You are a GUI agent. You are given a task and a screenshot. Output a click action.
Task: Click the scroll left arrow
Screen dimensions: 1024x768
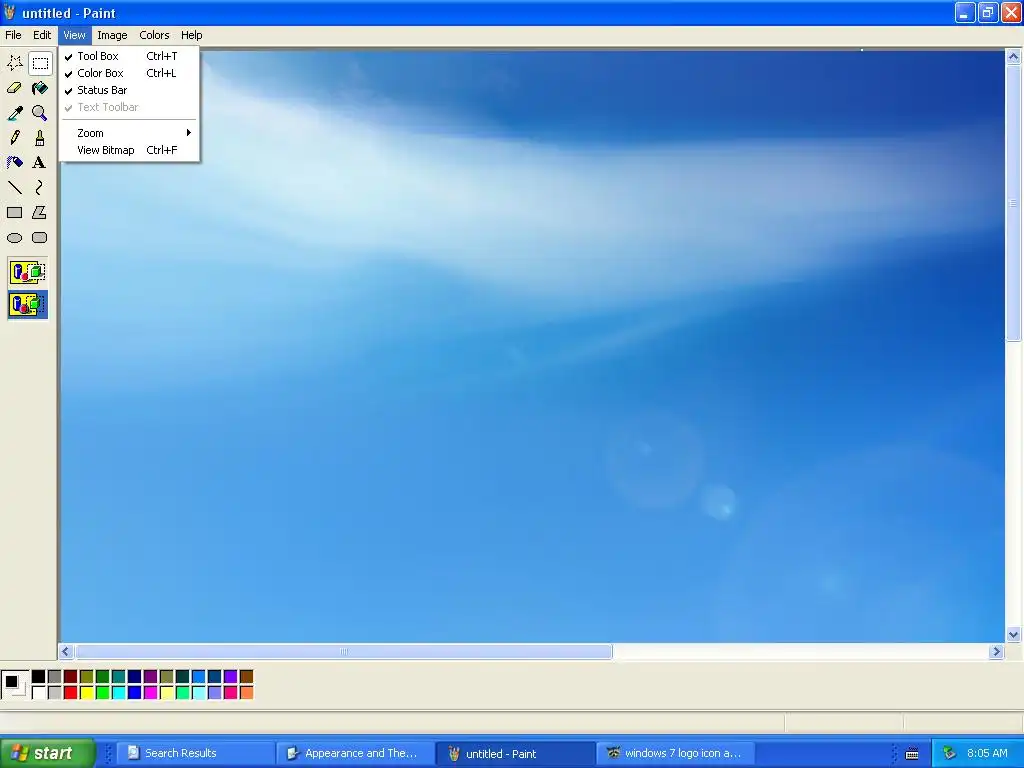coord(66,651)
